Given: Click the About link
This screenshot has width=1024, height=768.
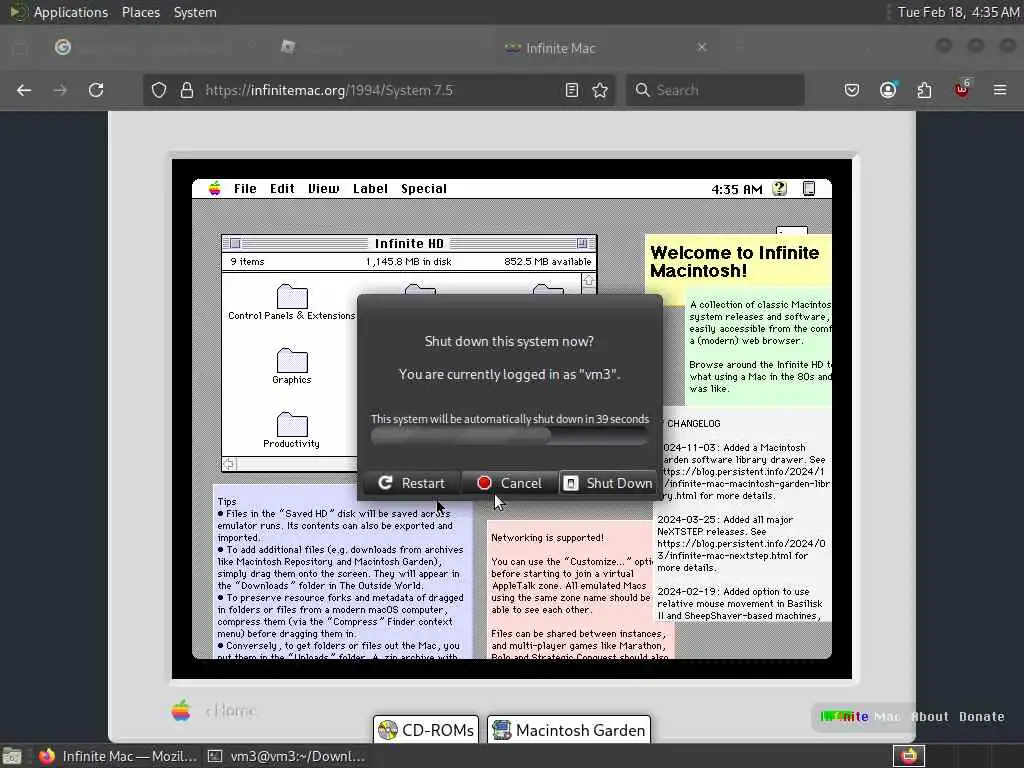Looking at the screenshot, I should (x=930, y=716).
